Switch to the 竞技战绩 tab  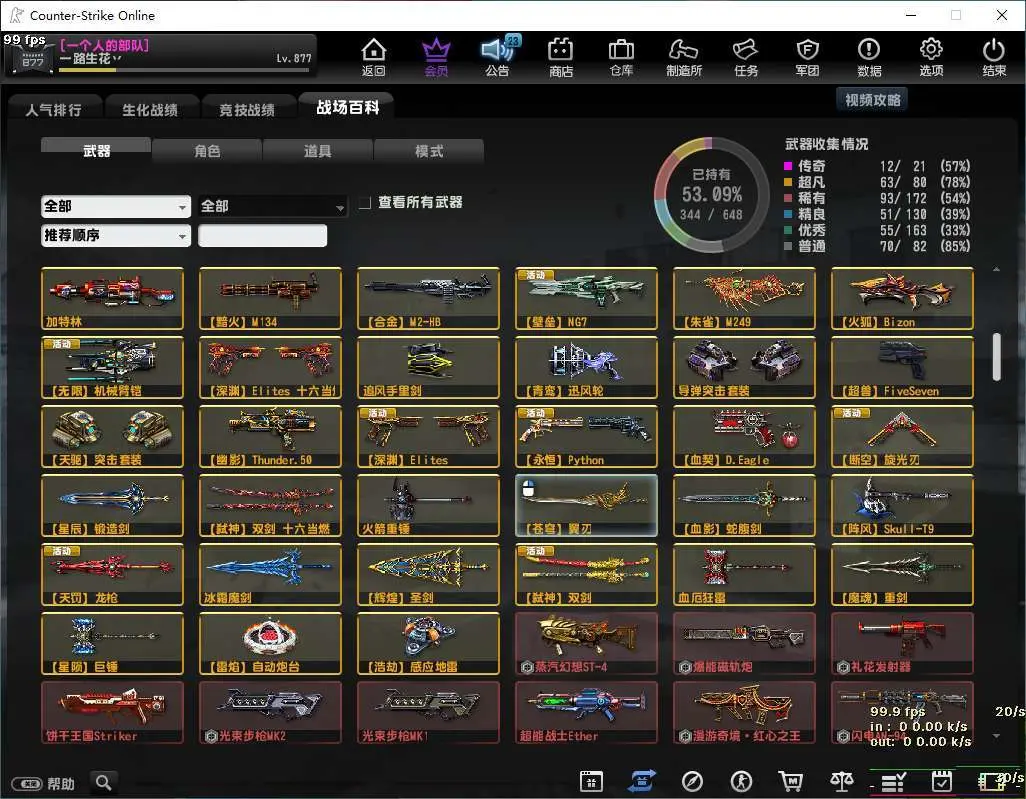click(247, 109)
